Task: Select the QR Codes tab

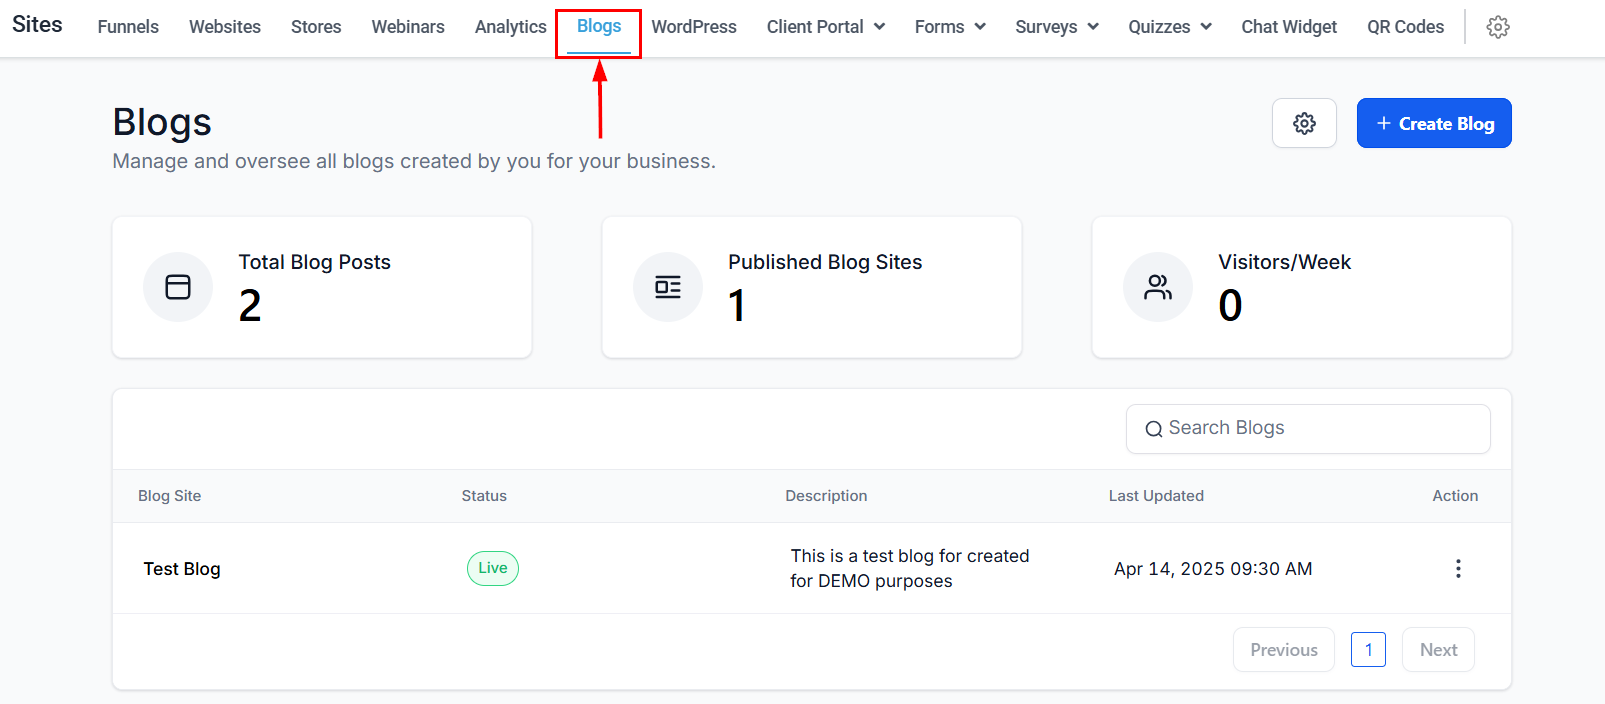Action: [x=1405, y=27]
